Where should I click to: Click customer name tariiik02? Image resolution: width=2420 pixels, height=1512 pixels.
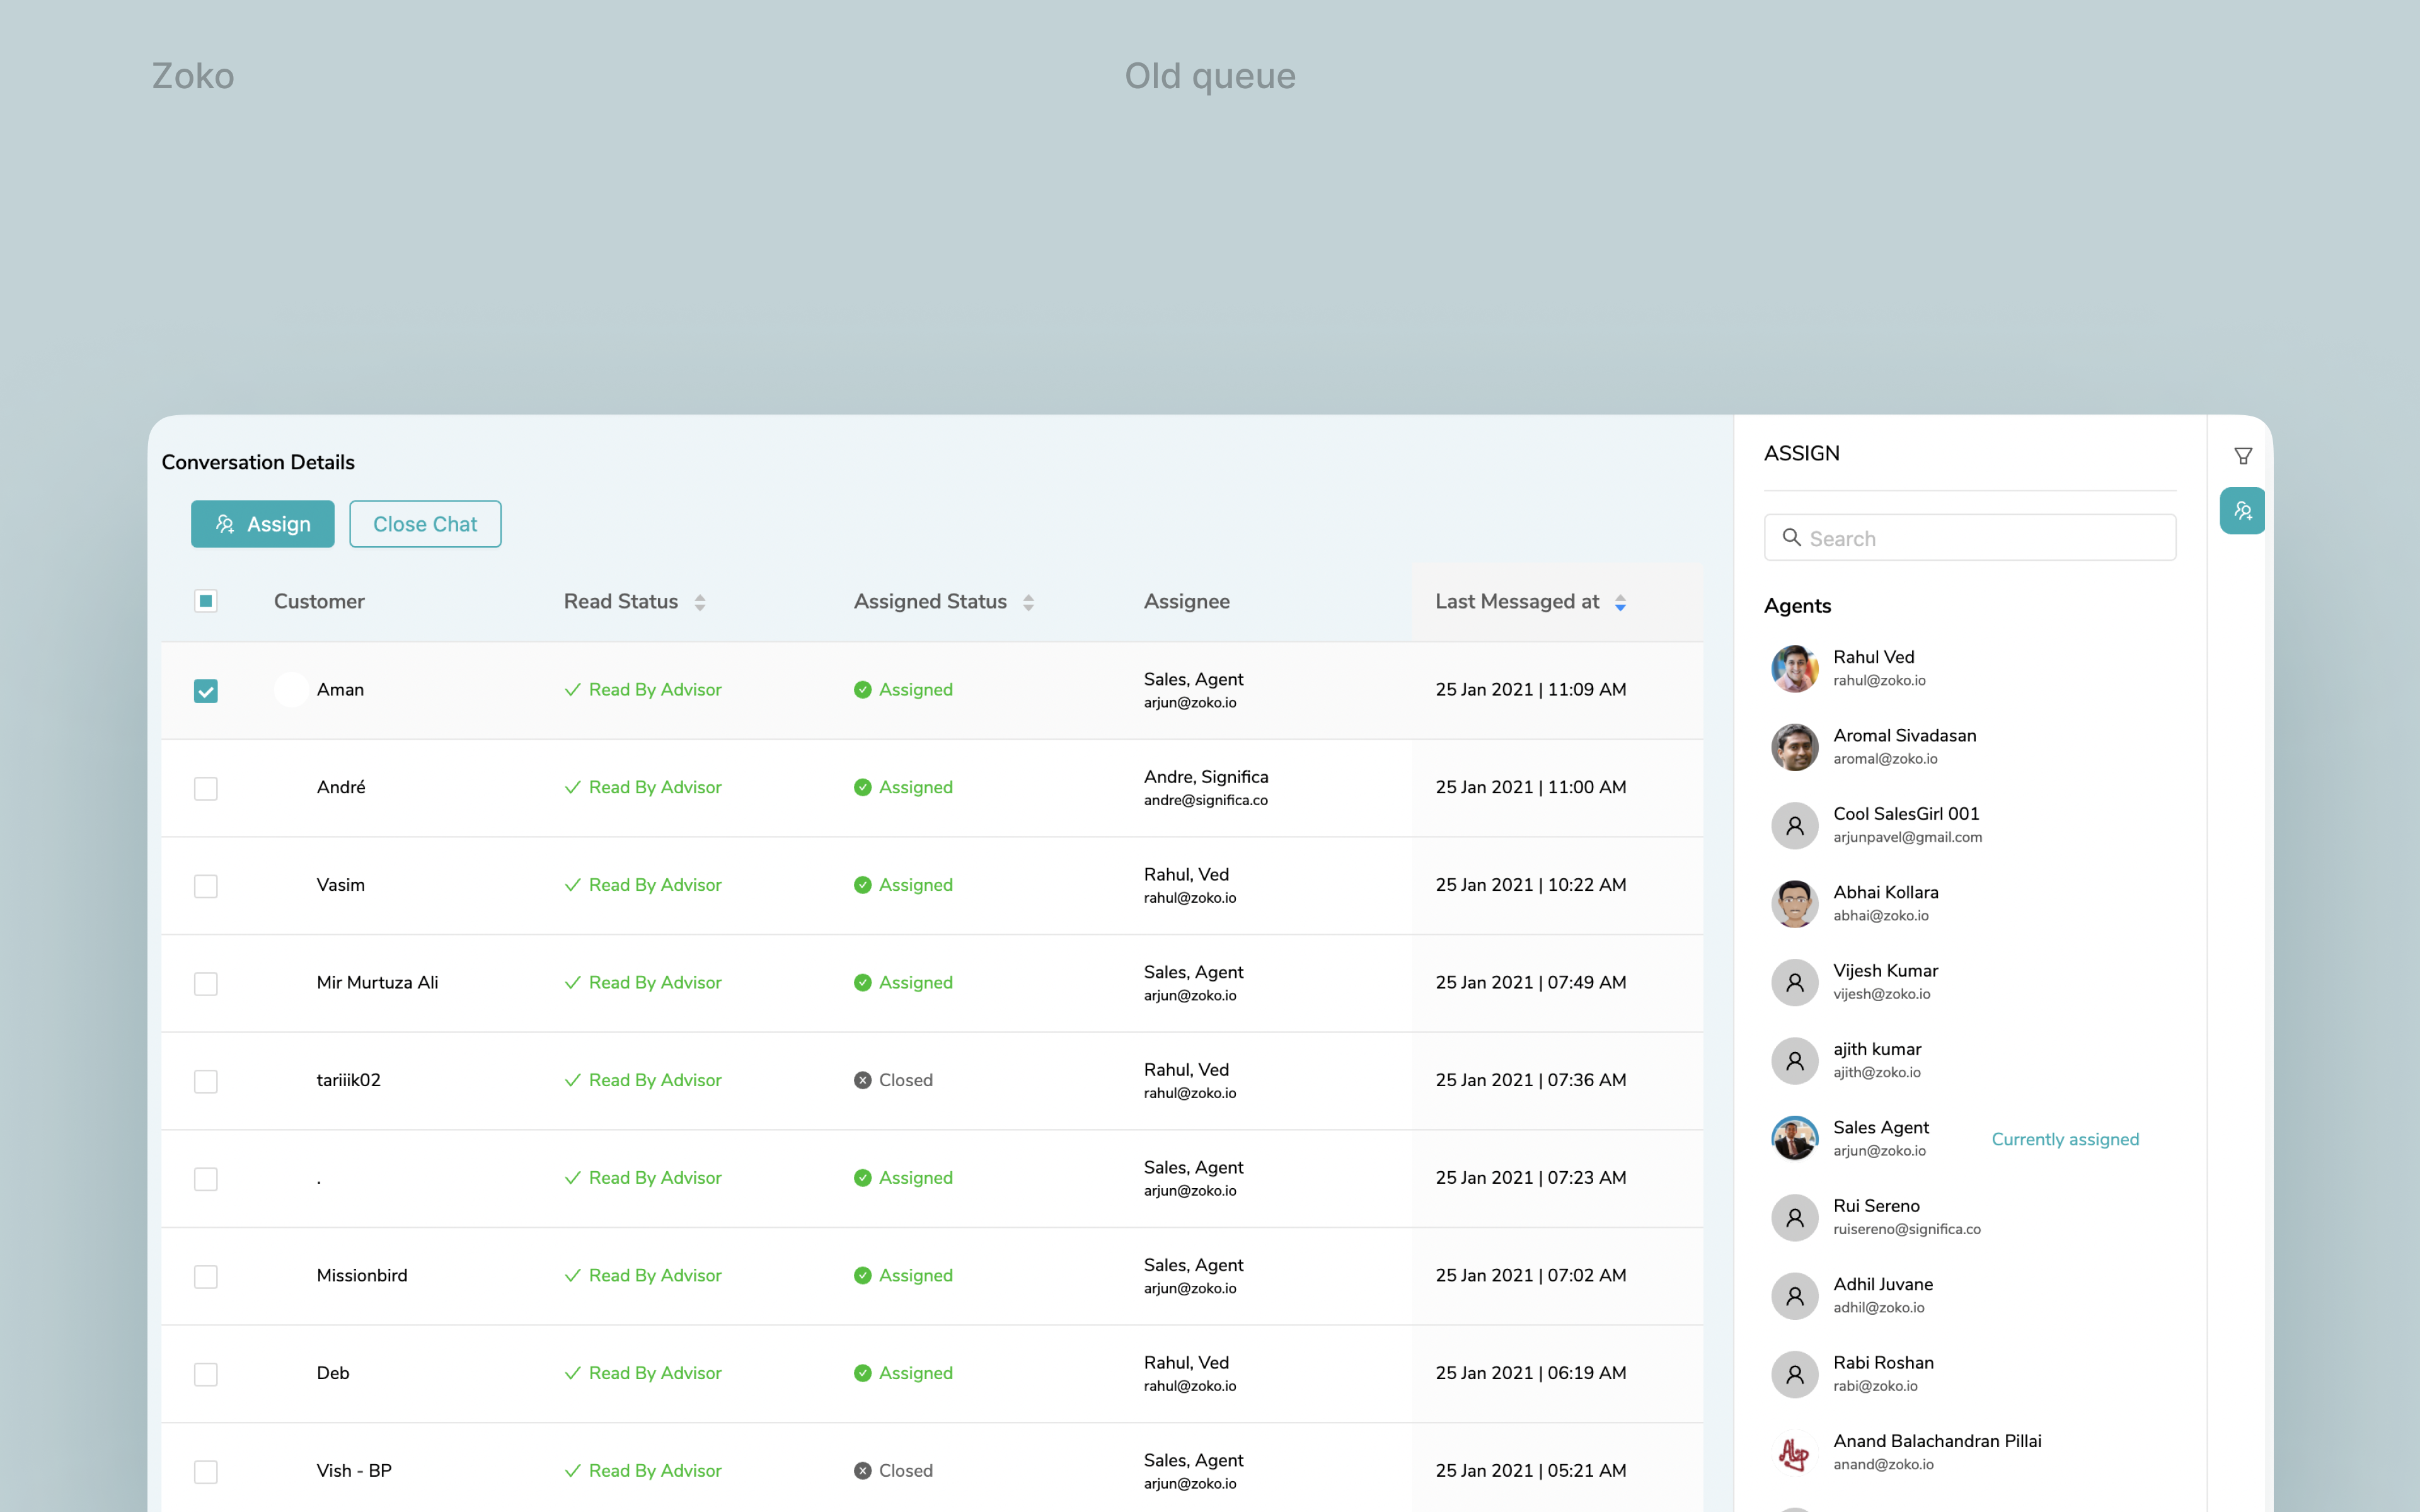tap(348, 1080)
